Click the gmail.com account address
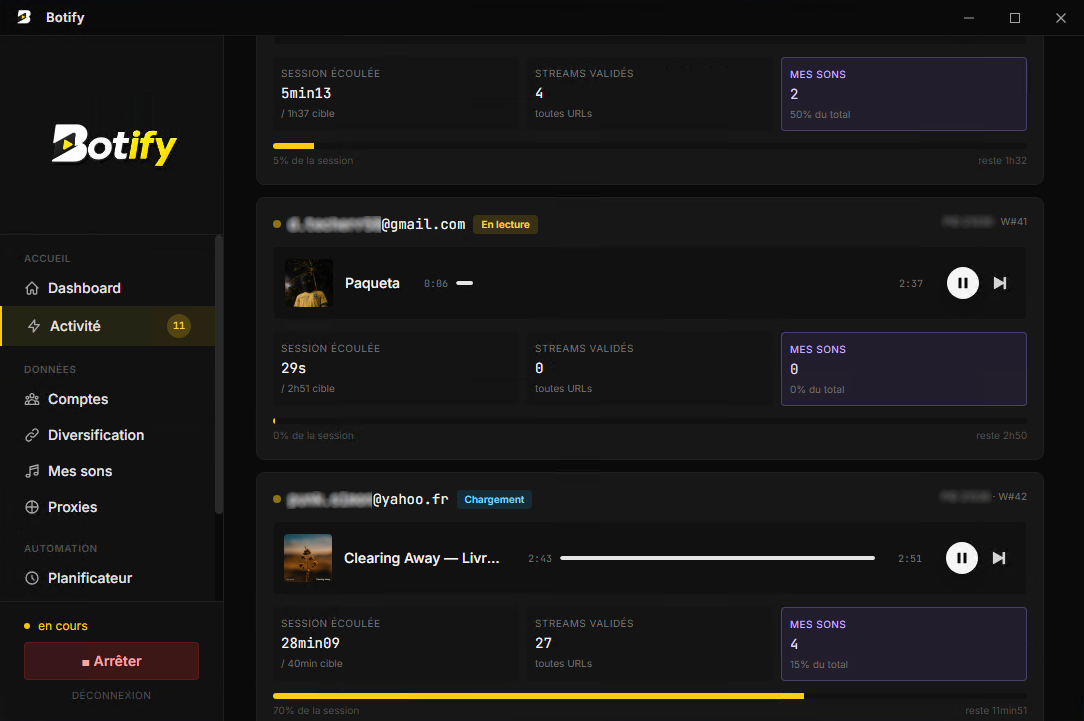This screenshot has height=721, width=1084. [376, 225]
